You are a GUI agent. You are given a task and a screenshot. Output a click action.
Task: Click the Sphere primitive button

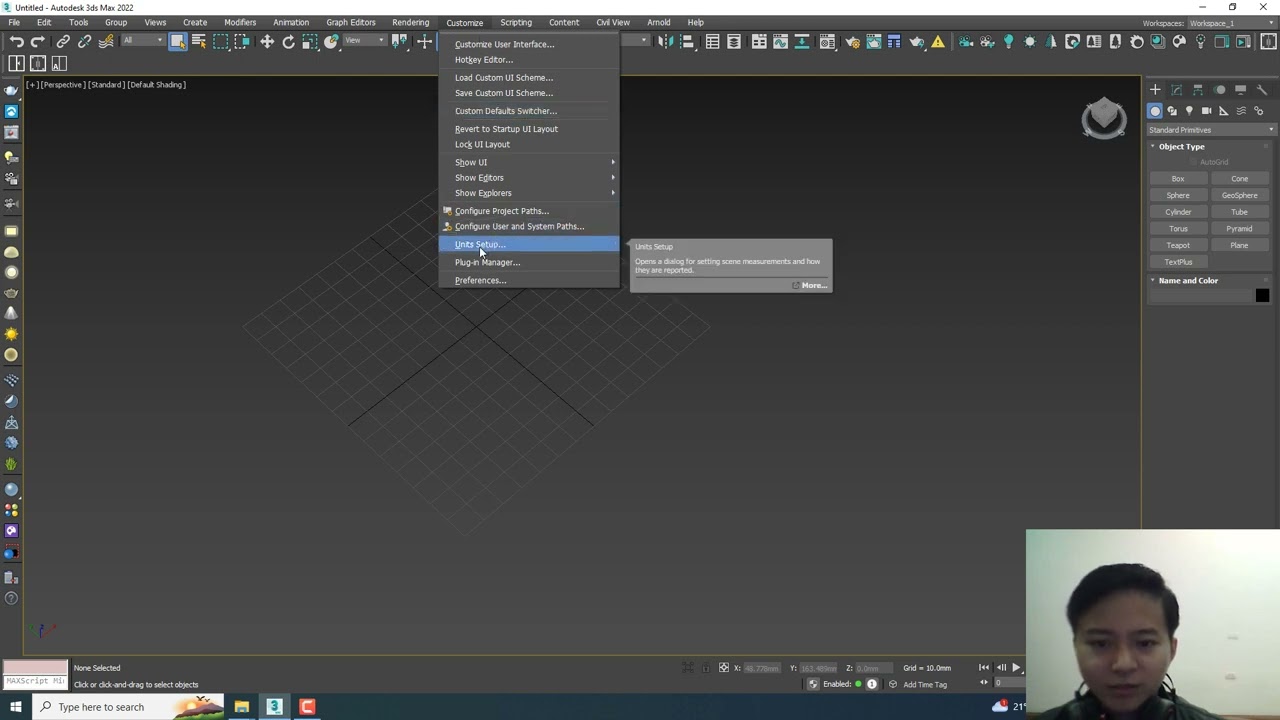(x=1178, y=195)
